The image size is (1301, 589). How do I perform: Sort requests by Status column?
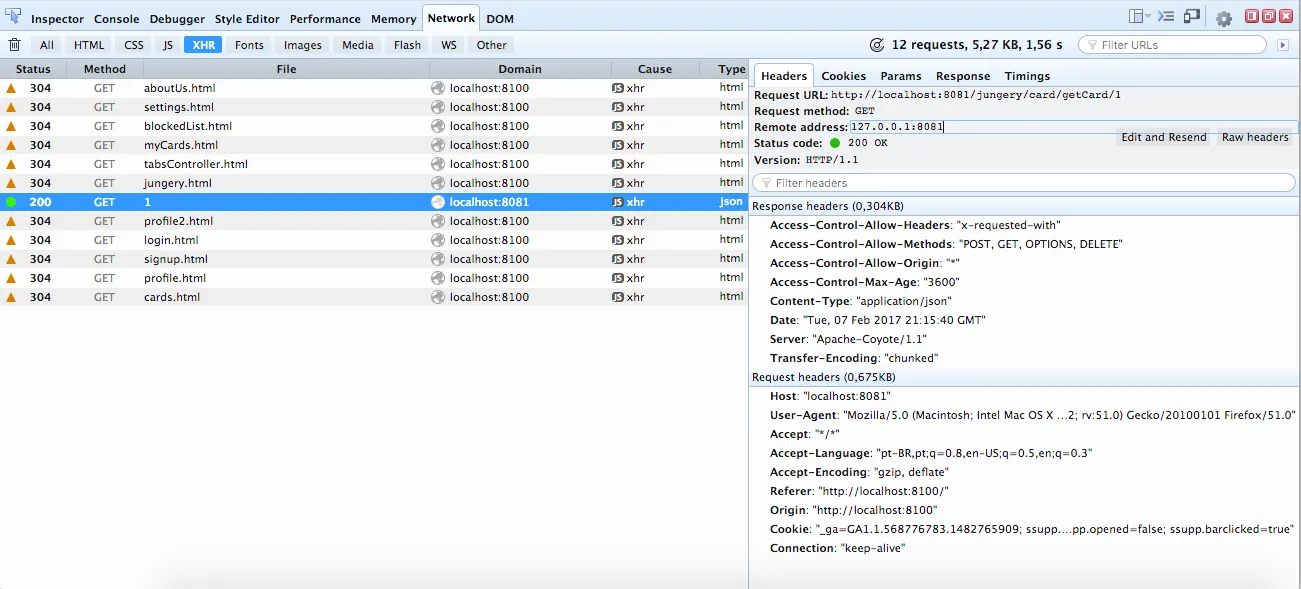click(x=33, y=69)
